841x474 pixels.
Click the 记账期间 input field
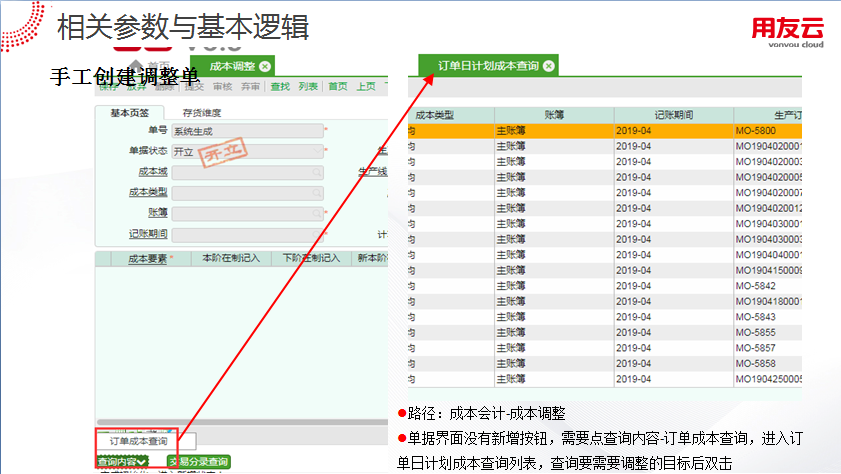247,234
